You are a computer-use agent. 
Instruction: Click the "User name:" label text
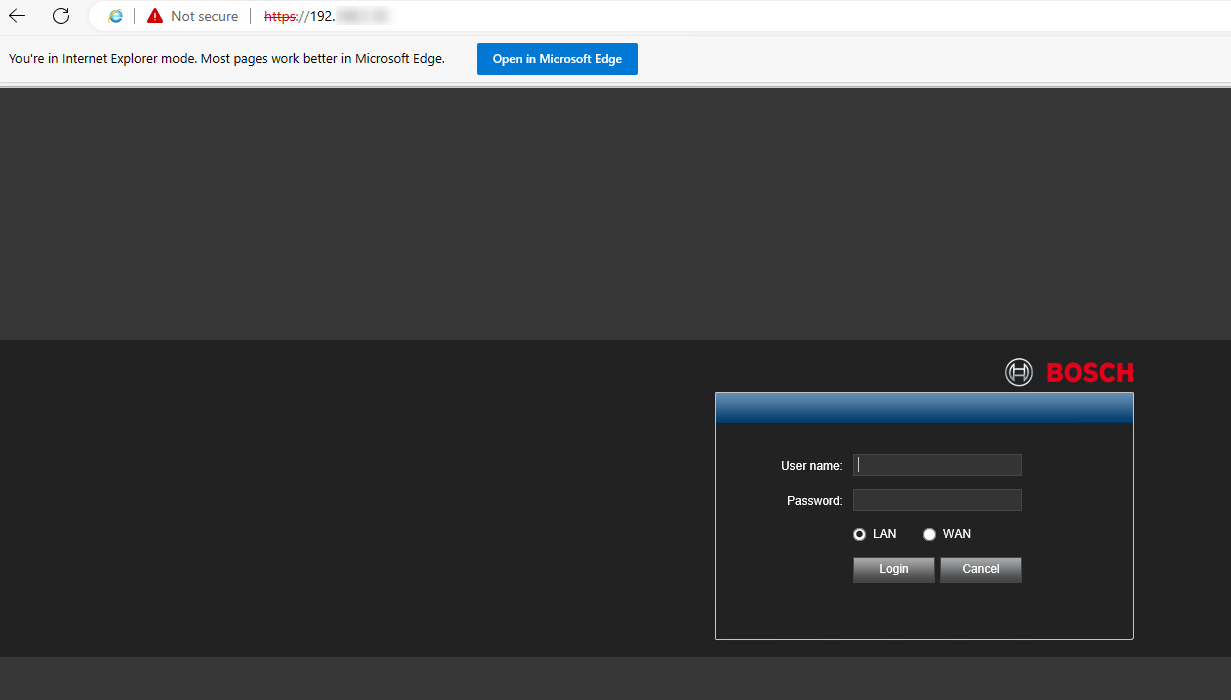click(811, 466)
